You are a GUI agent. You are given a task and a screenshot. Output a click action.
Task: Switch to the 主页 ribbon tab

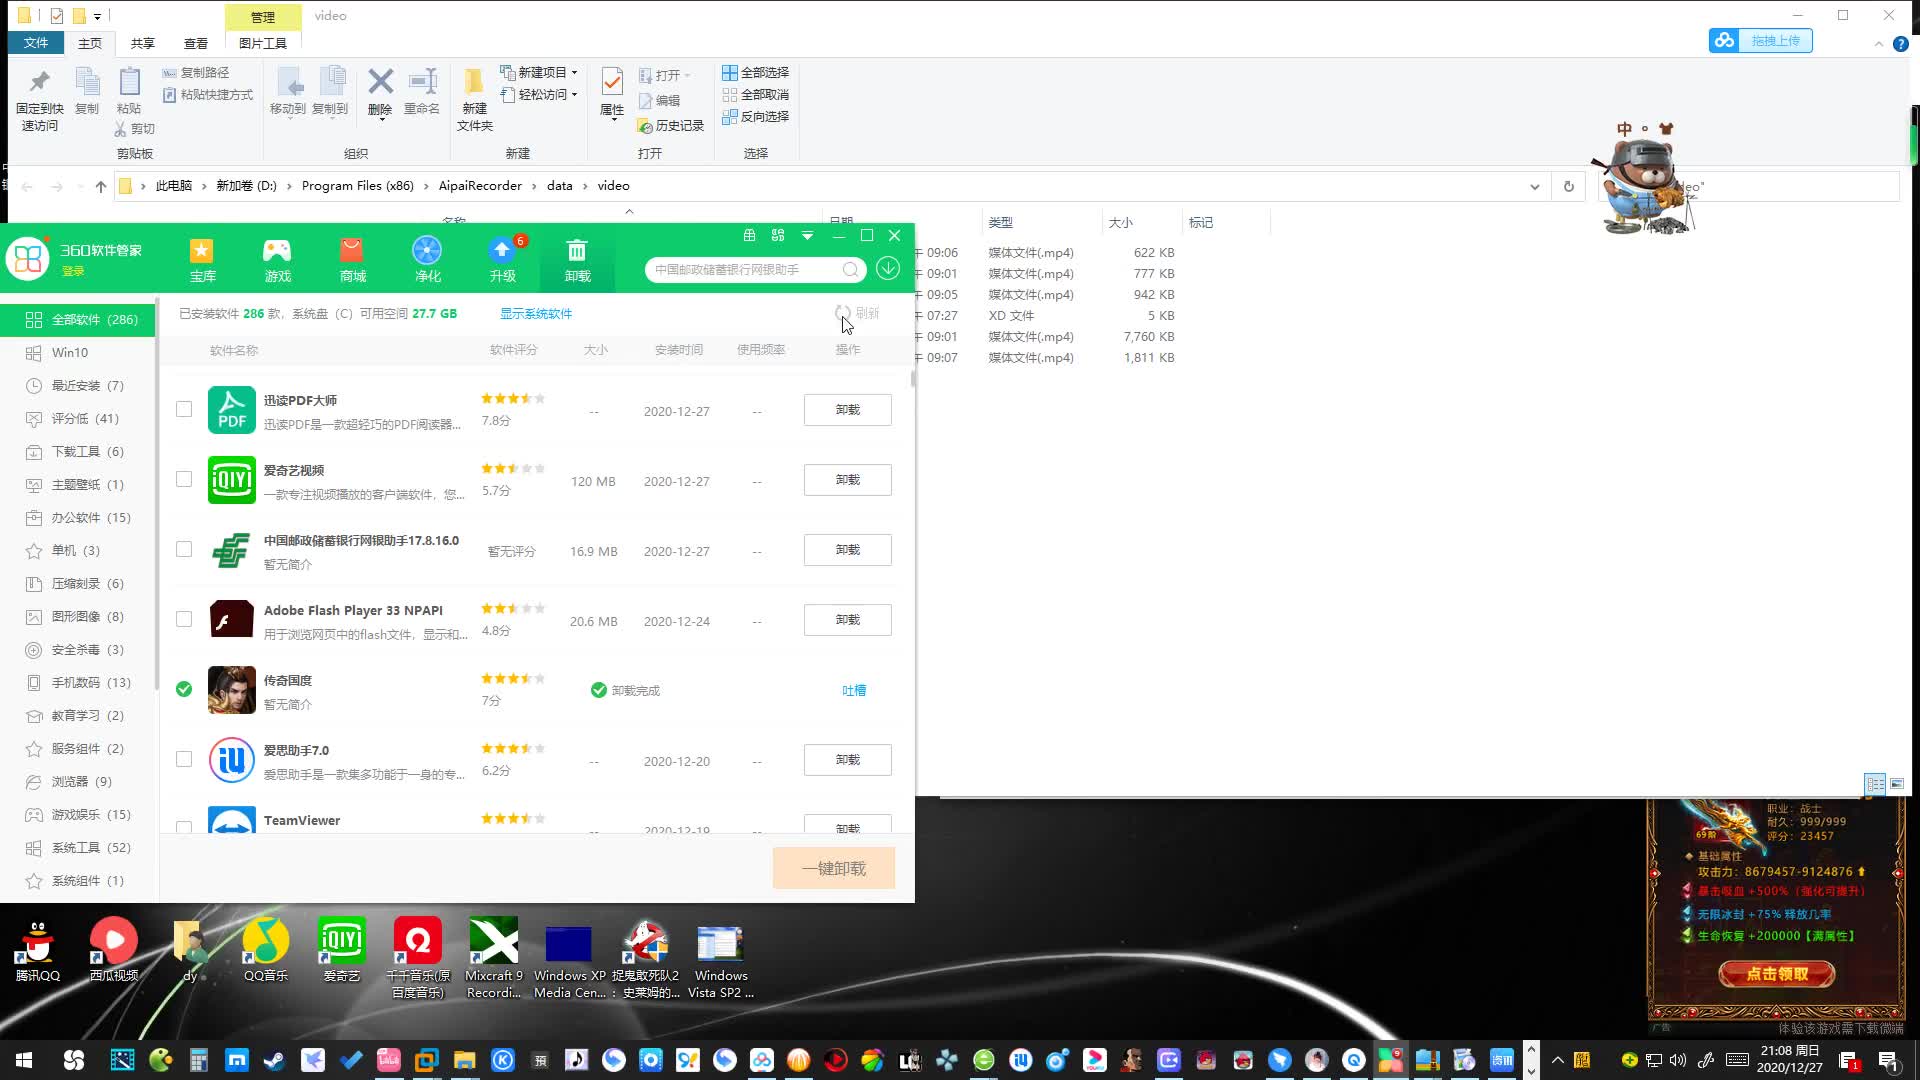click(x=90, y=43)
